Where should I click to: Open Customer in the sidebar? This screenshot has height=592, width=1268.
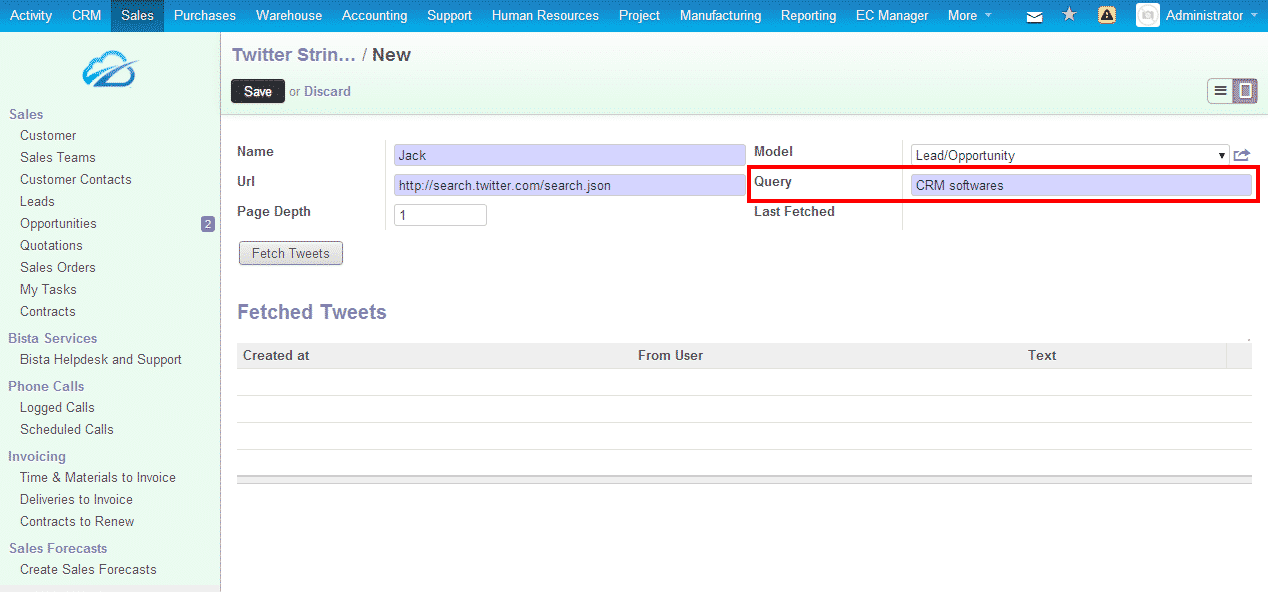point(48,135)
